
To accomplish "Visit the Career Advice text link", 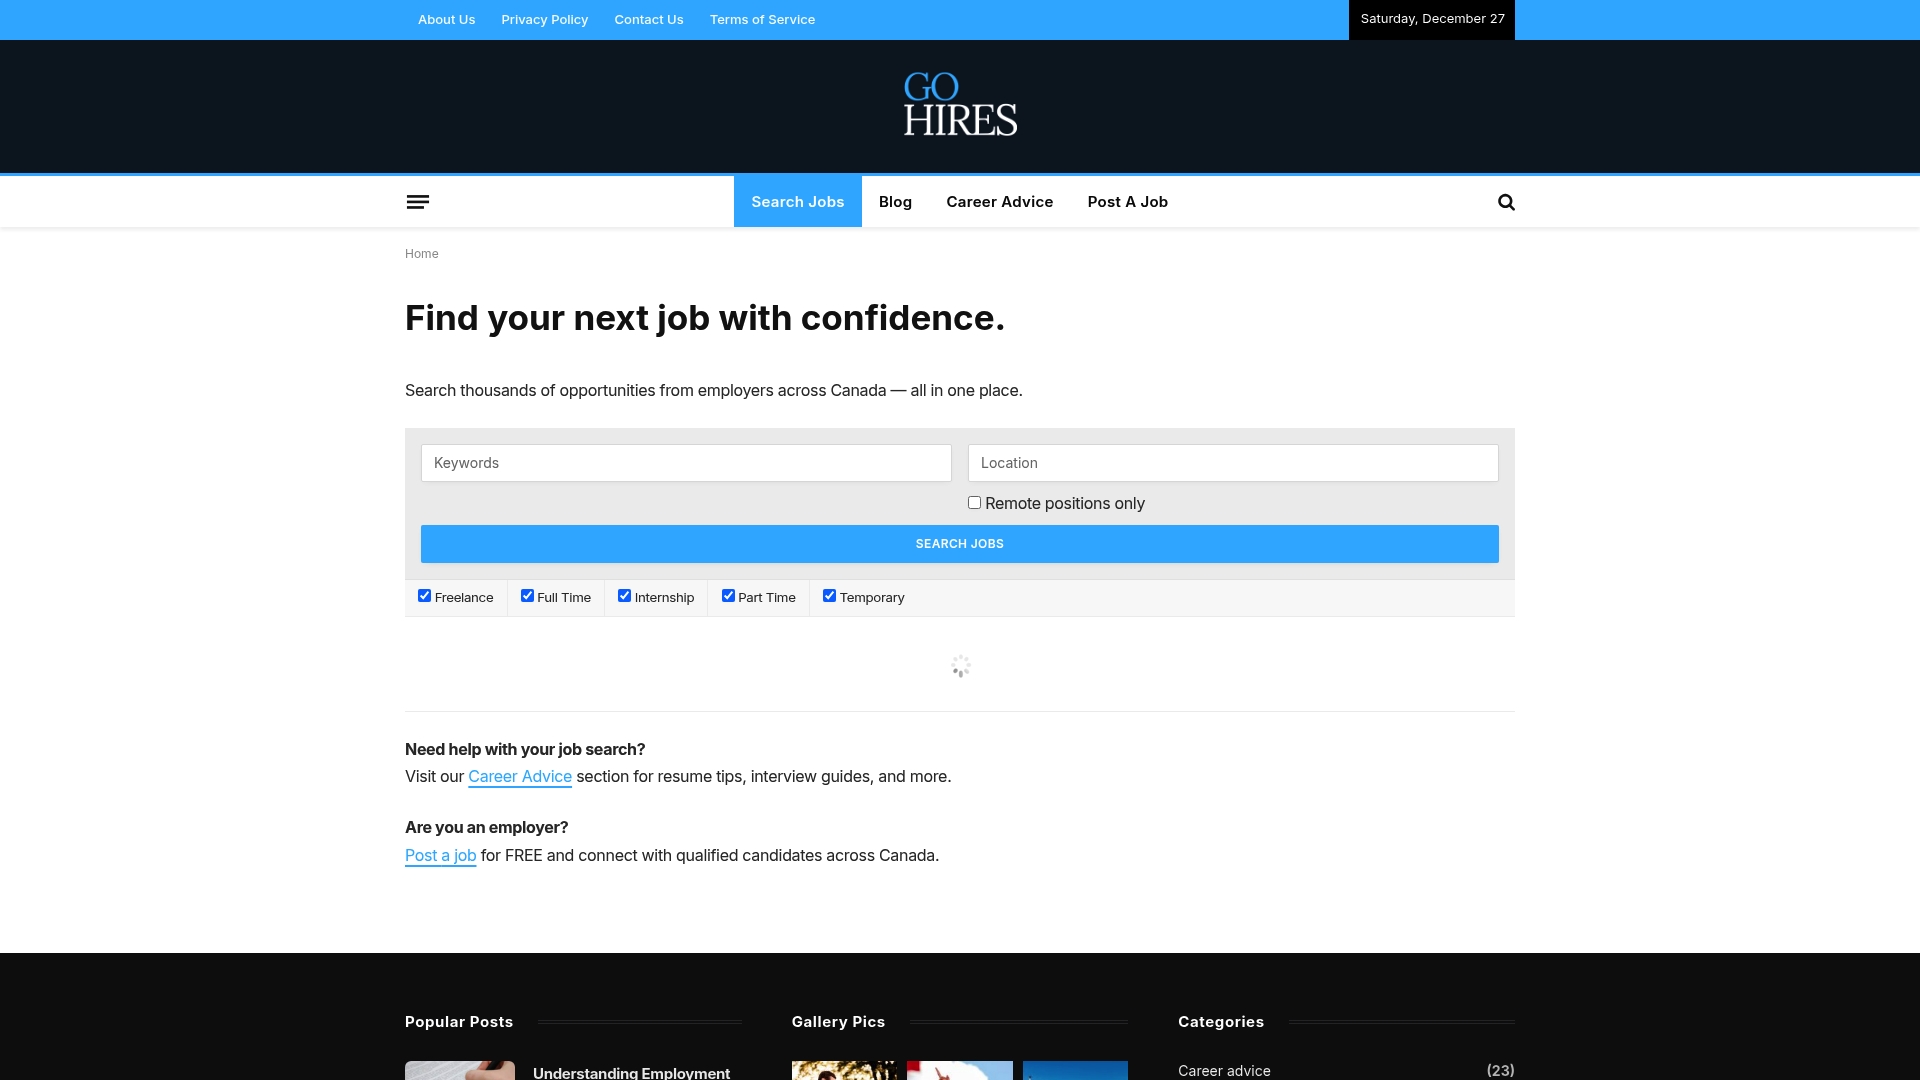I will (519, 776).
